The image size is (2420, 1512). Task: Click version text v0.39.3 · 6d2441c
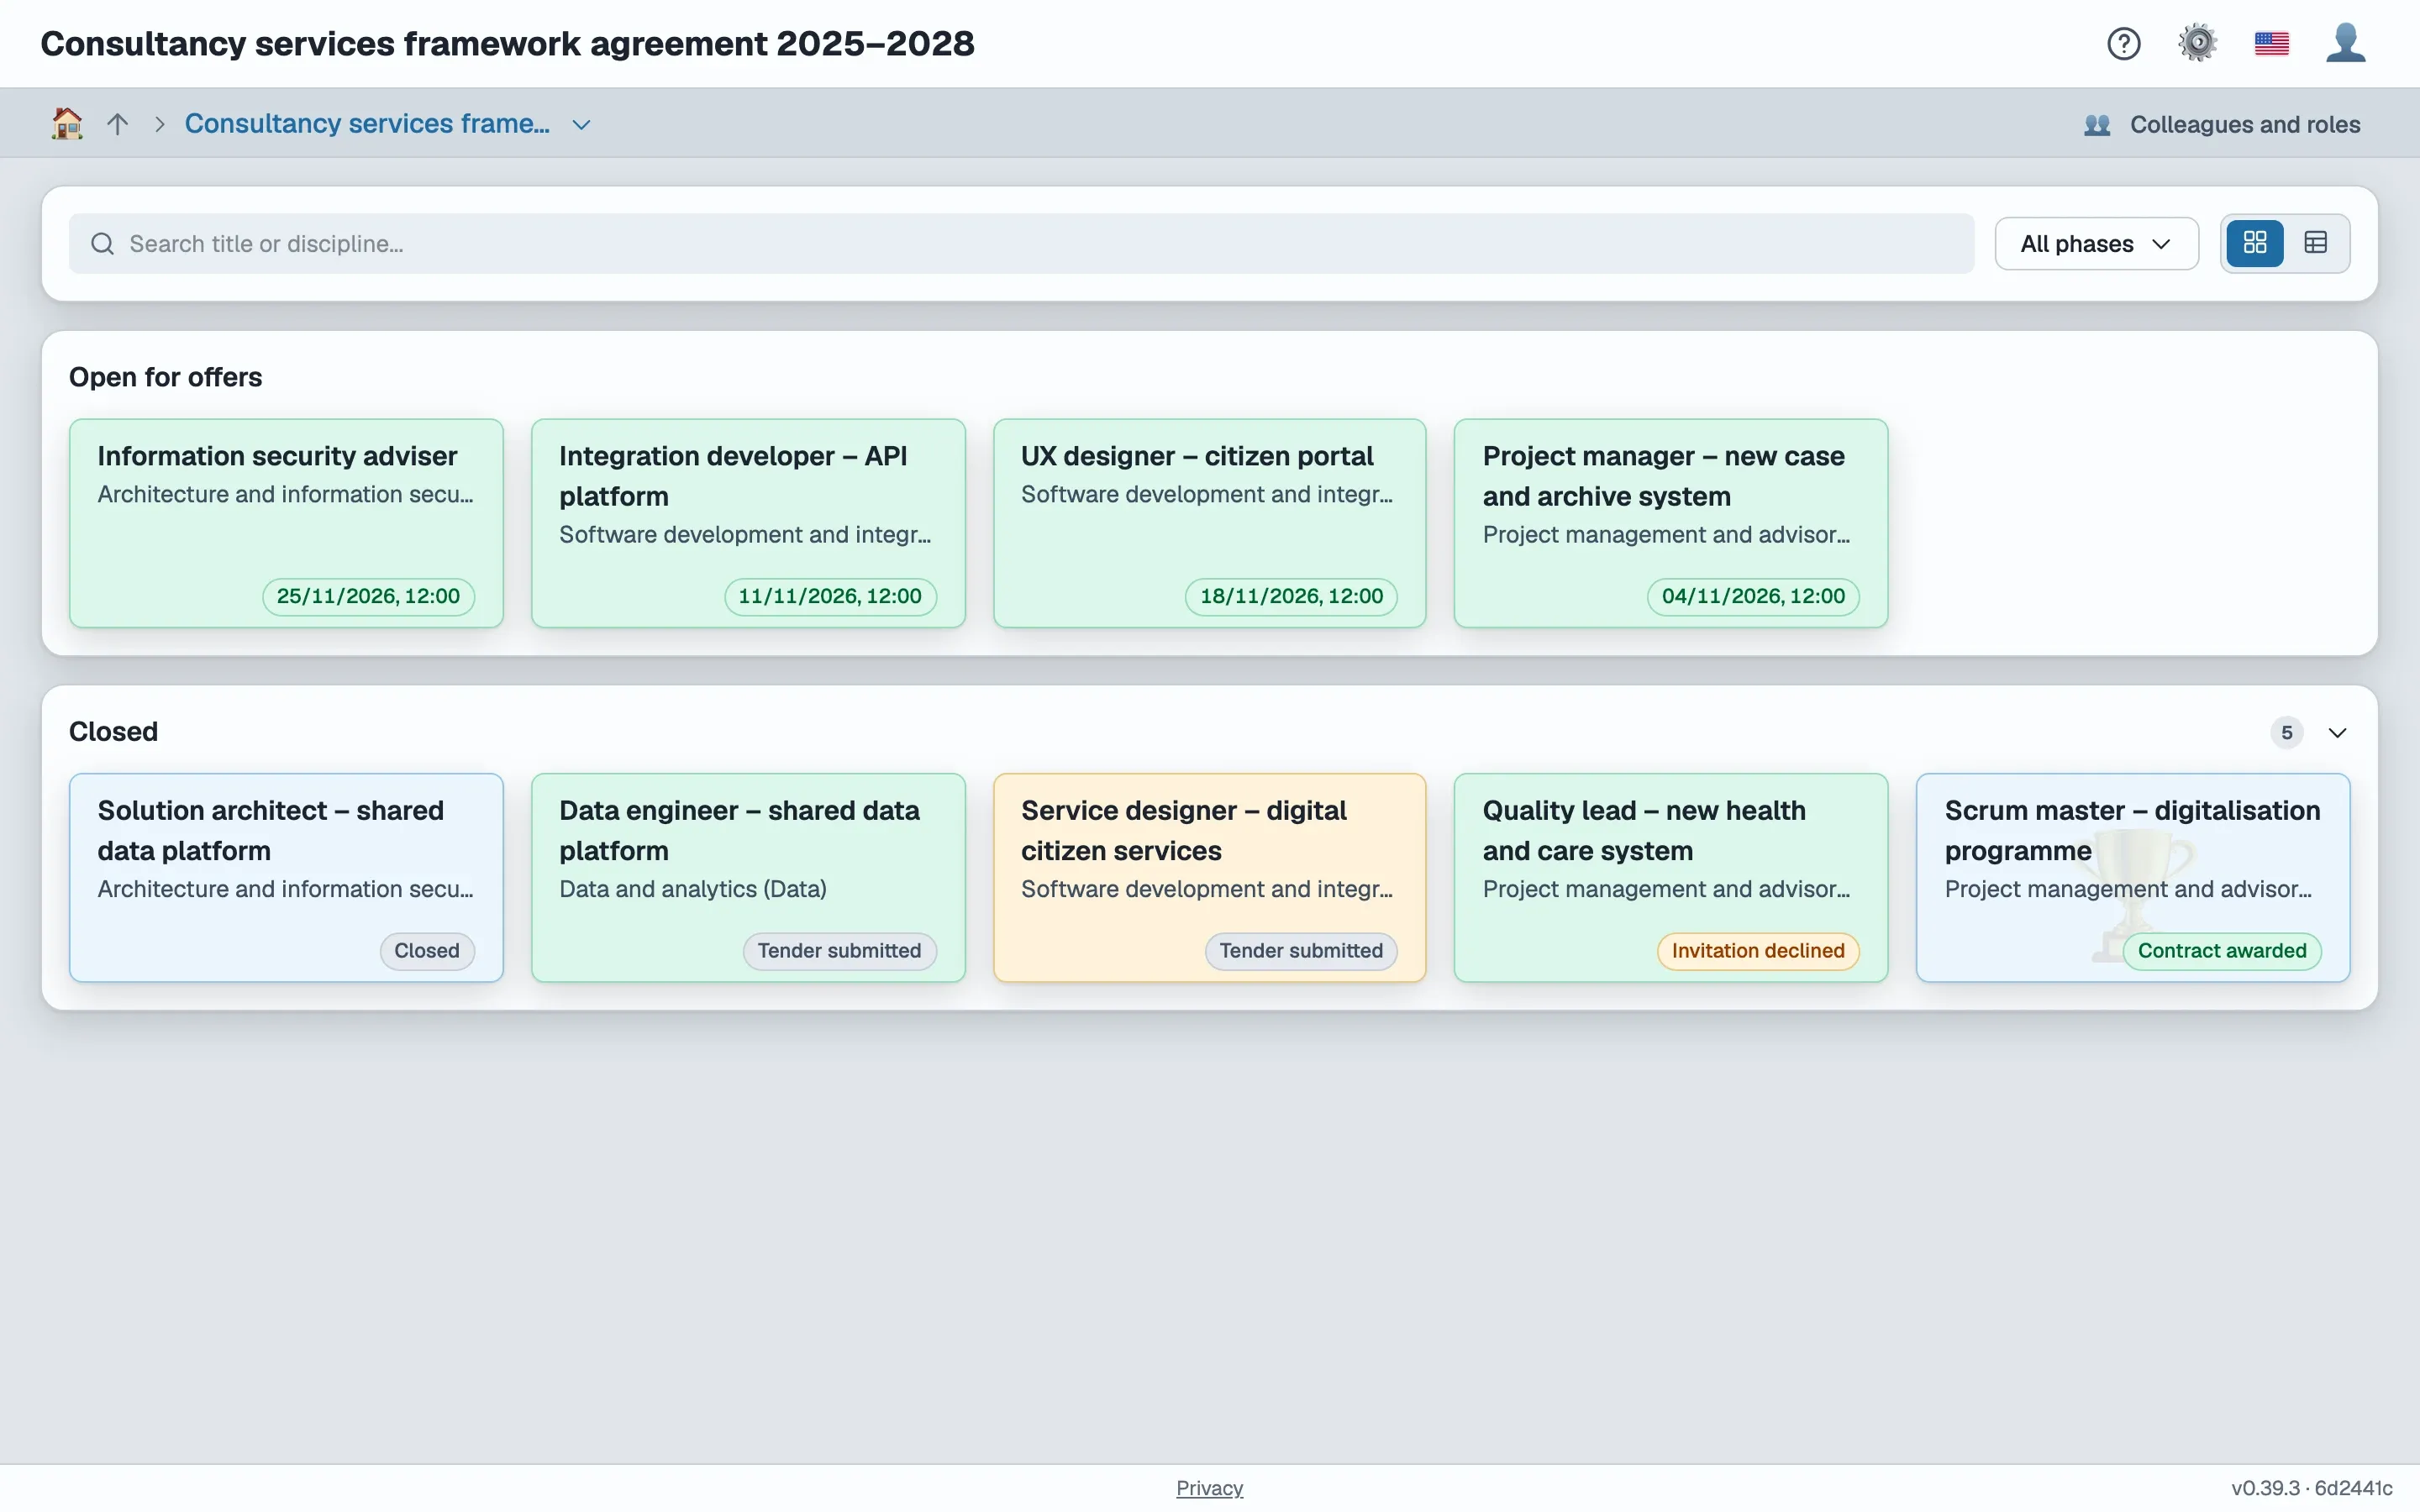[x=2311, y=1488]
